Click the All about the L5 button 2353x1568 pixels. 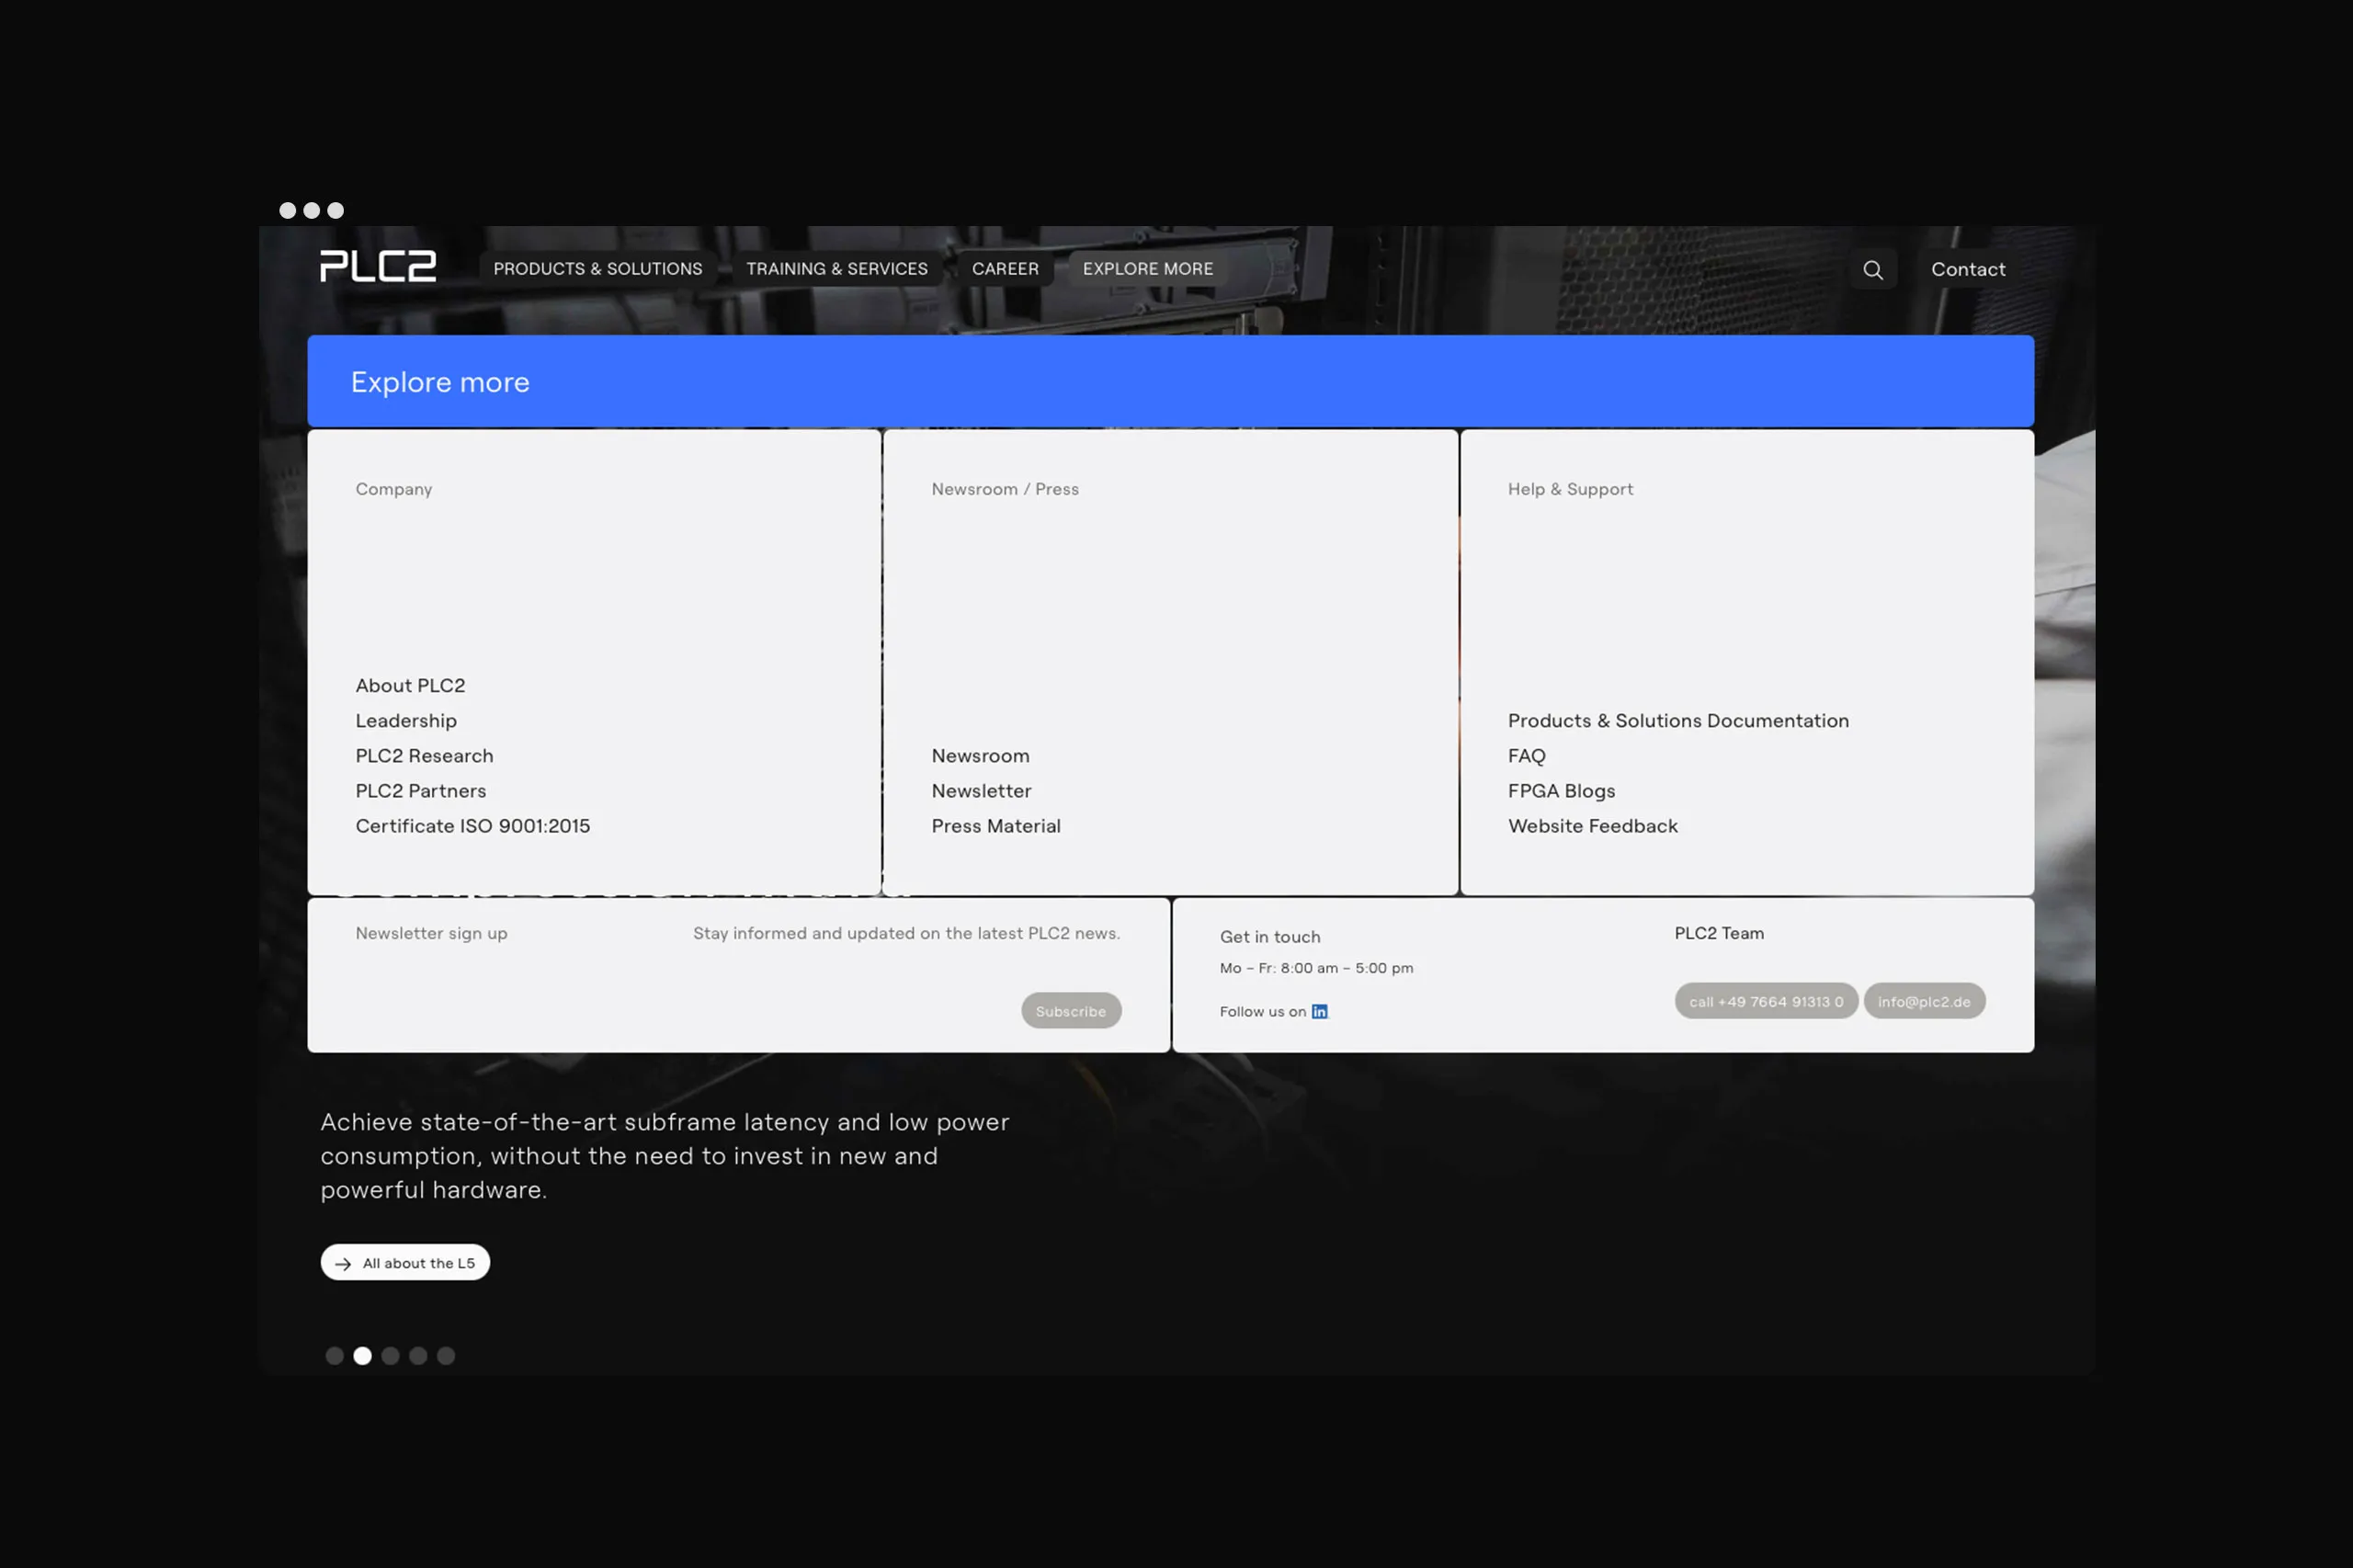tap(404, 1262)
